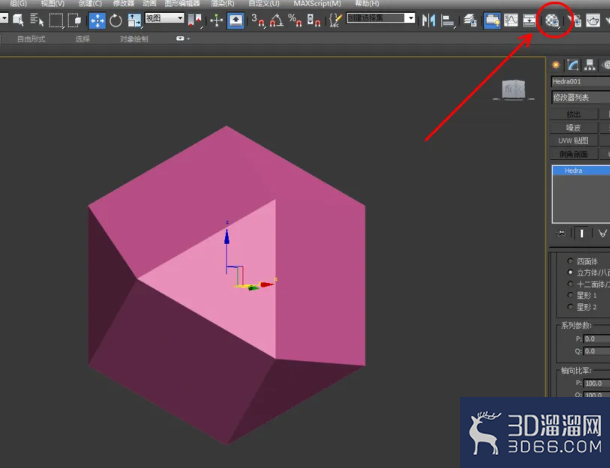Open the Hierarchy panel tab
This screenshot has width=610, height=468.
tap(589, 65)
